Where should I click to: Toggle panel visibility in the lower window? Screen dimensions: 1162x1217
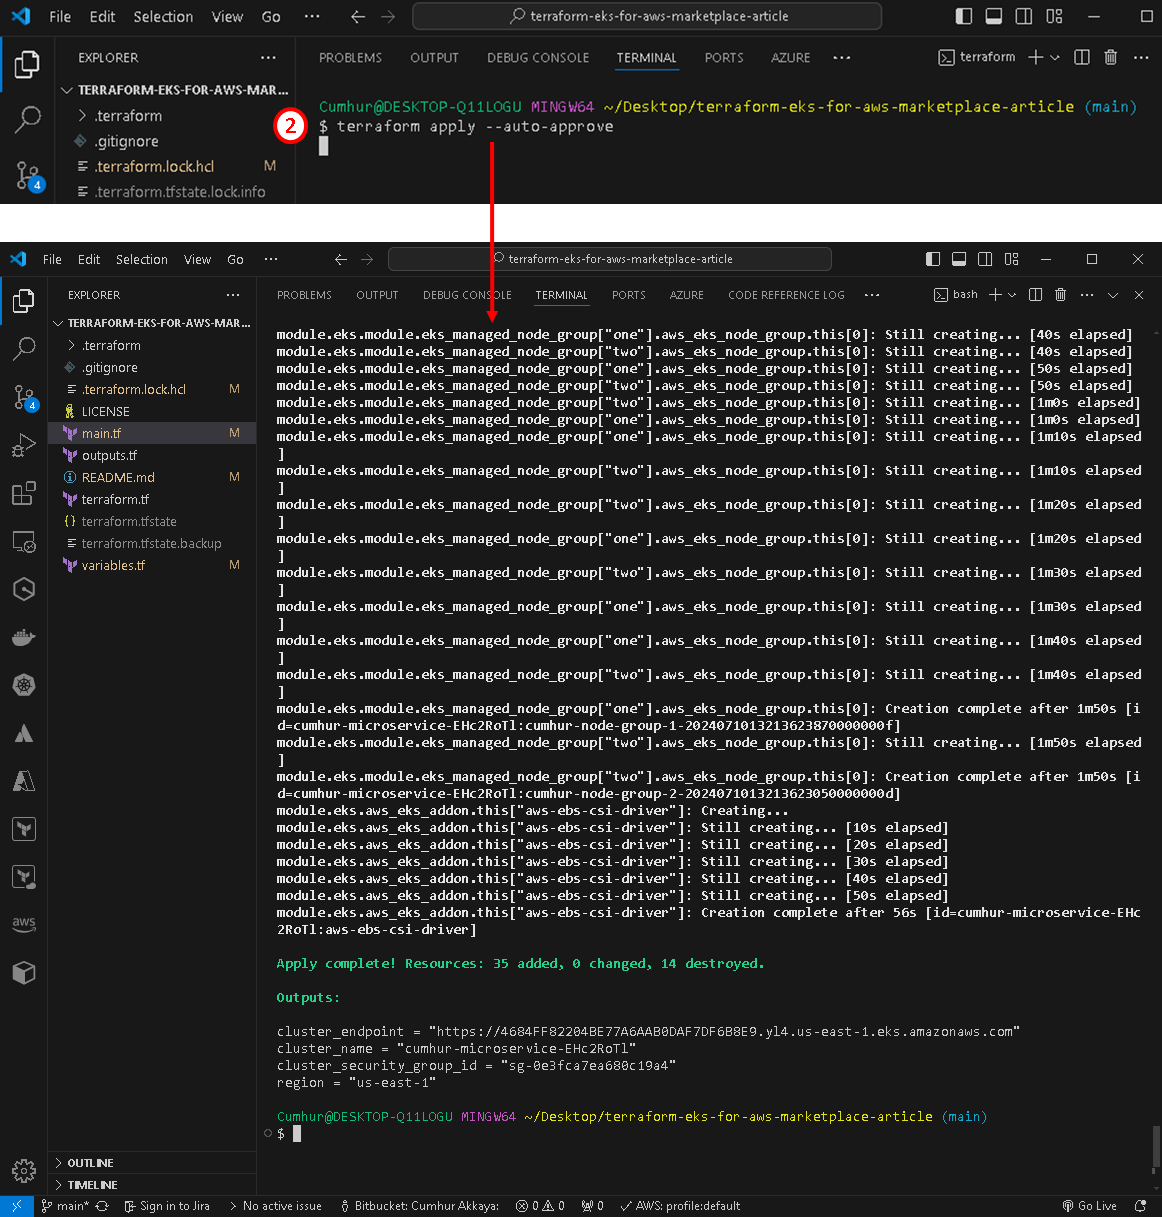coord(959,259)
